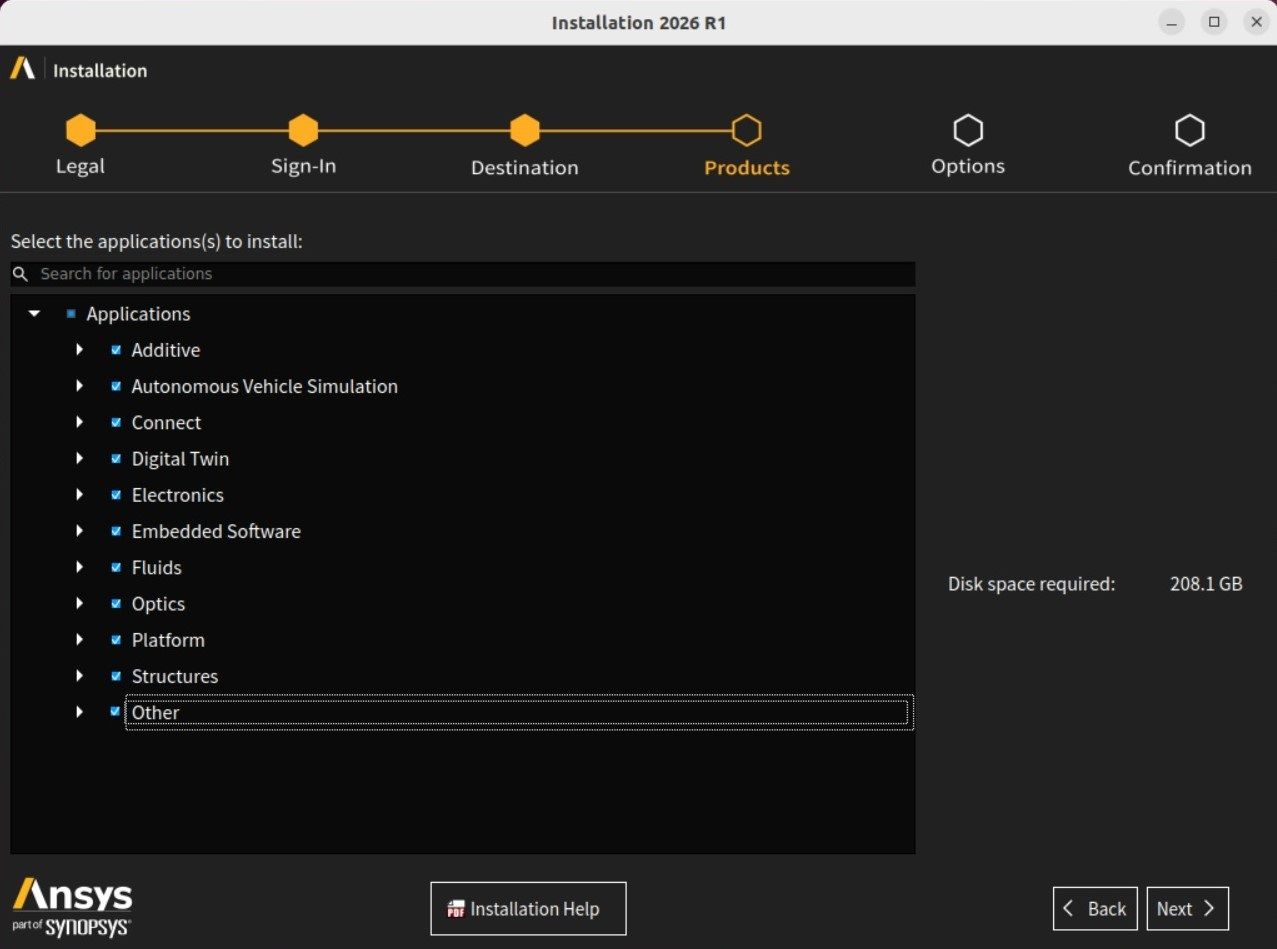Uncheck the Fluids checkbox
1277x949 pixels.
click(x=116, y=567)
